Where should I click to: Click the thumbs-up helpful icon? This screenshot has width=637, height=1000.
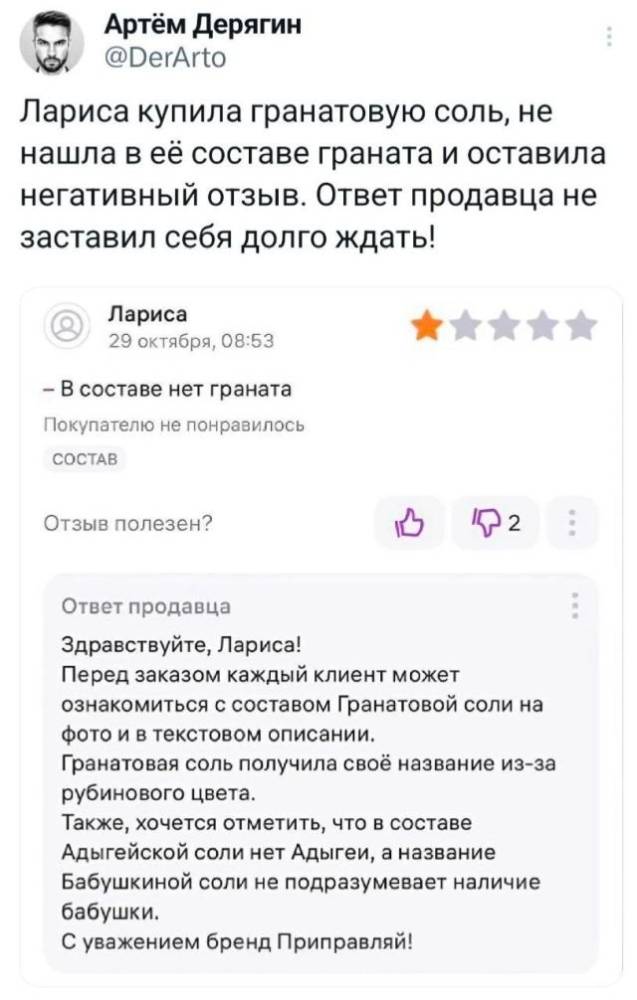pos(410,522)
